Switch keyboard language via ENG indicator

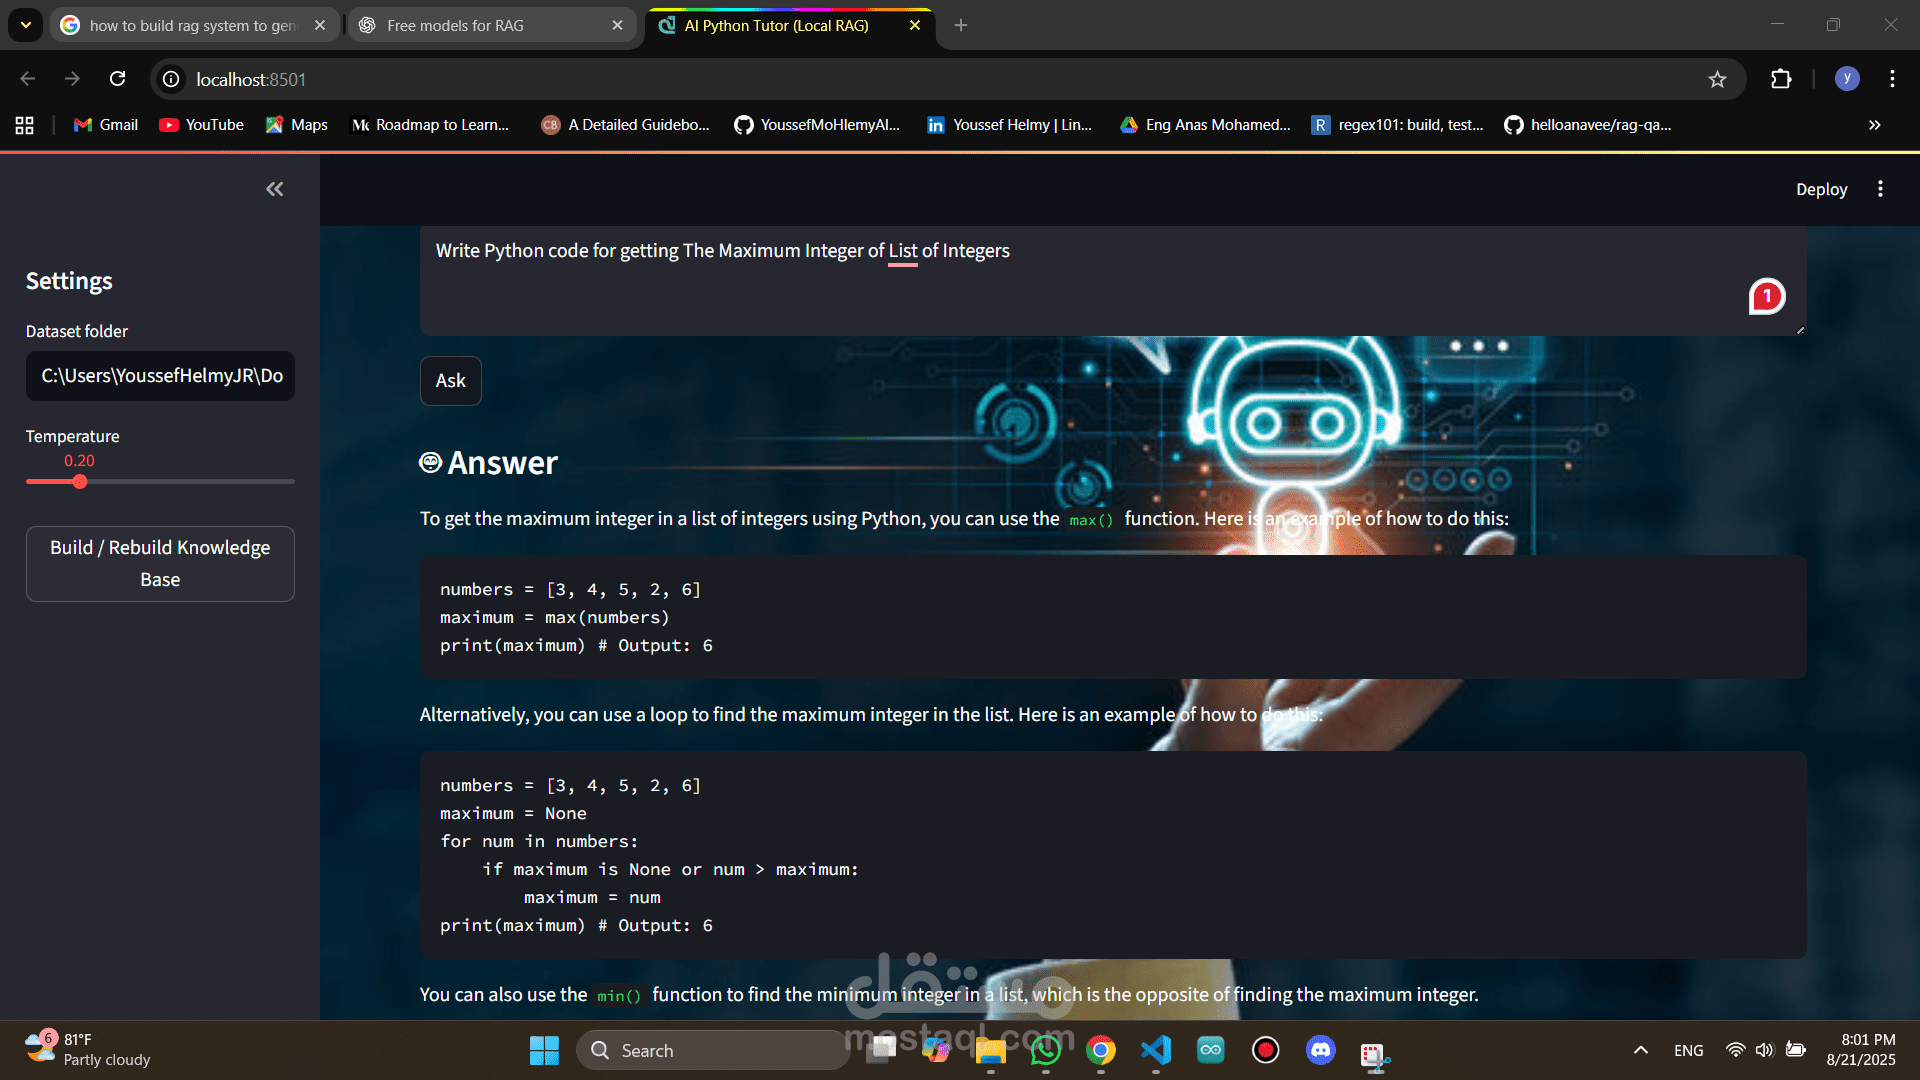point(1688,1050)
